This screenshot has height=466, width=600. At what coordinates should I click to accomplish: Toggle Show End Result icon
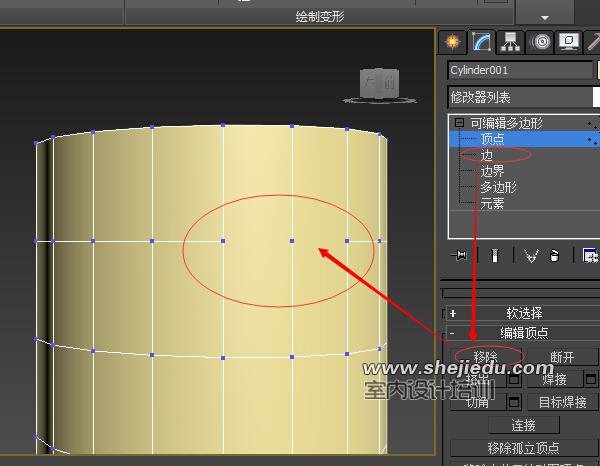coord(495,255)
